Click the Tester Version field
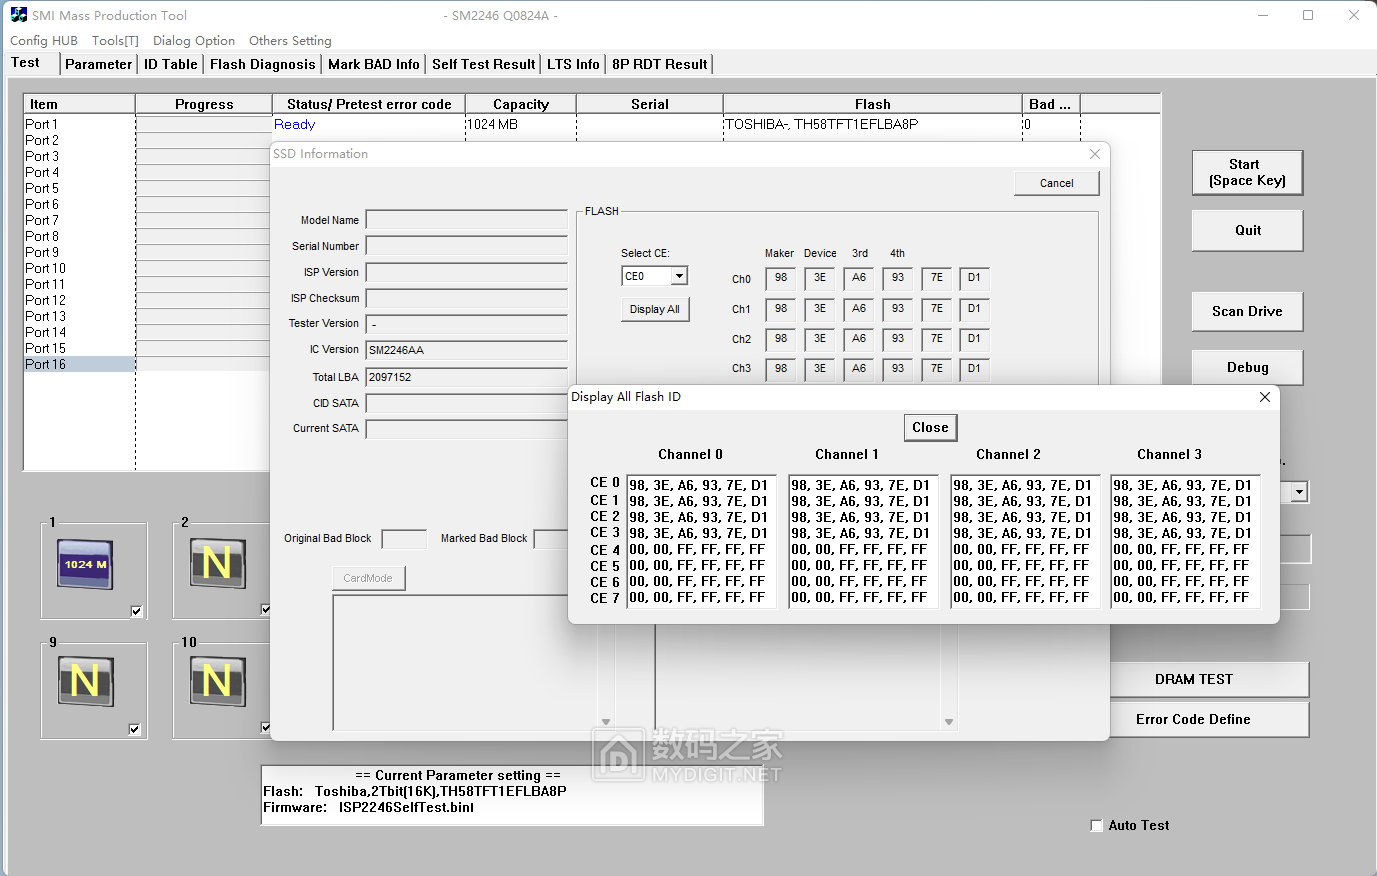The height and width of the screenshot is (876, 1377). [467, 324]
